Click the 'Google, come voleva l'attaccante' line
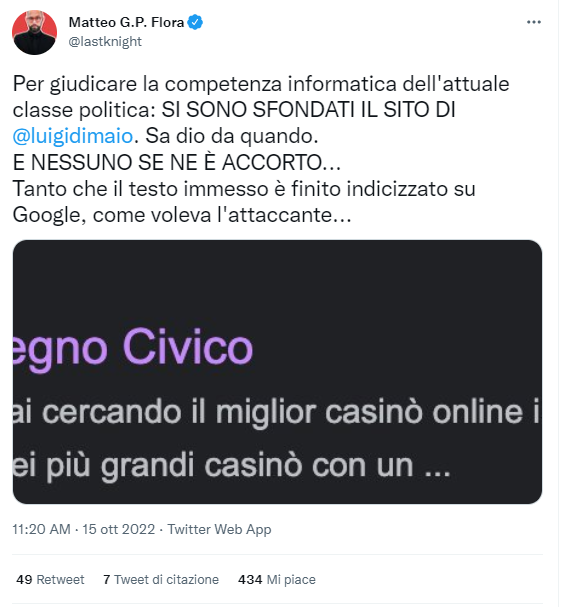This screenshot has width=568, height=607. pos(182,215)
